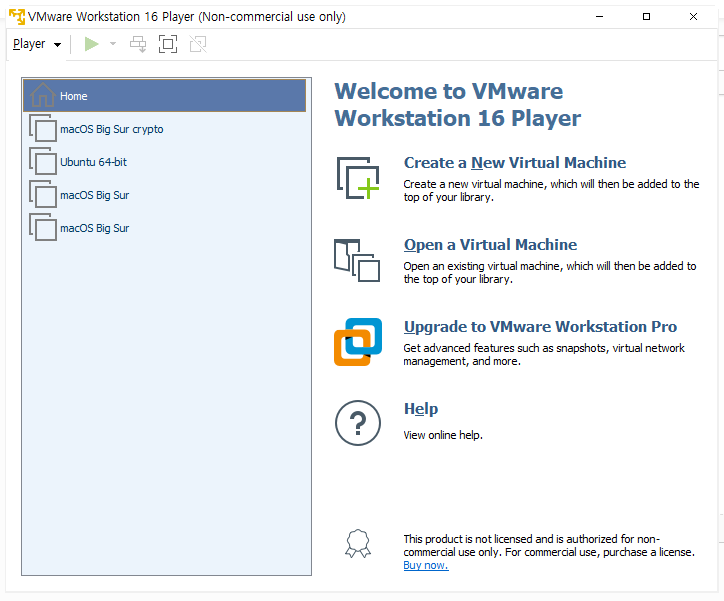Enter full screen mode via toolbar icon

click(x=168, y=44)
